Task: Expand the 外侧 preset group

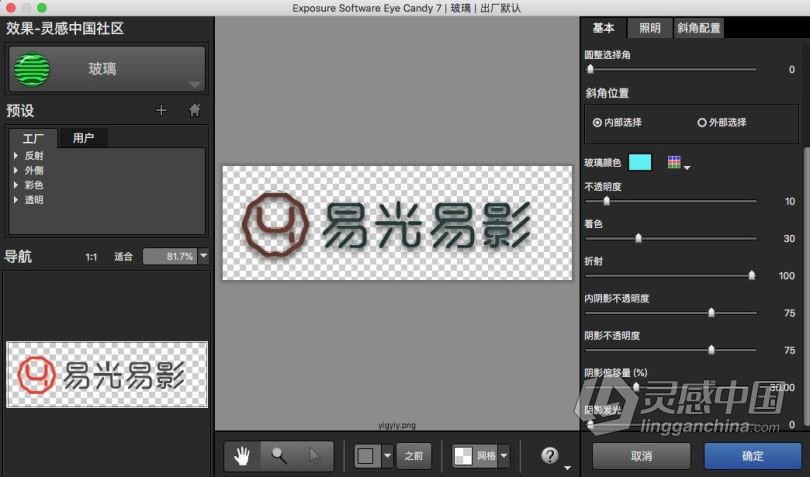Action: coord(16,170)
